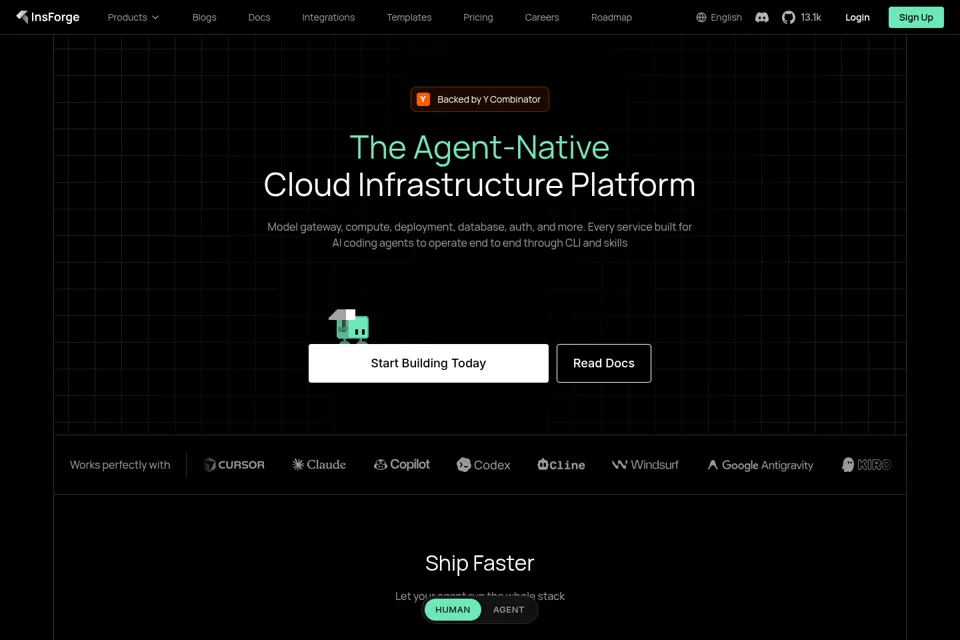Select the Codex logo

(x=483, y=465)
